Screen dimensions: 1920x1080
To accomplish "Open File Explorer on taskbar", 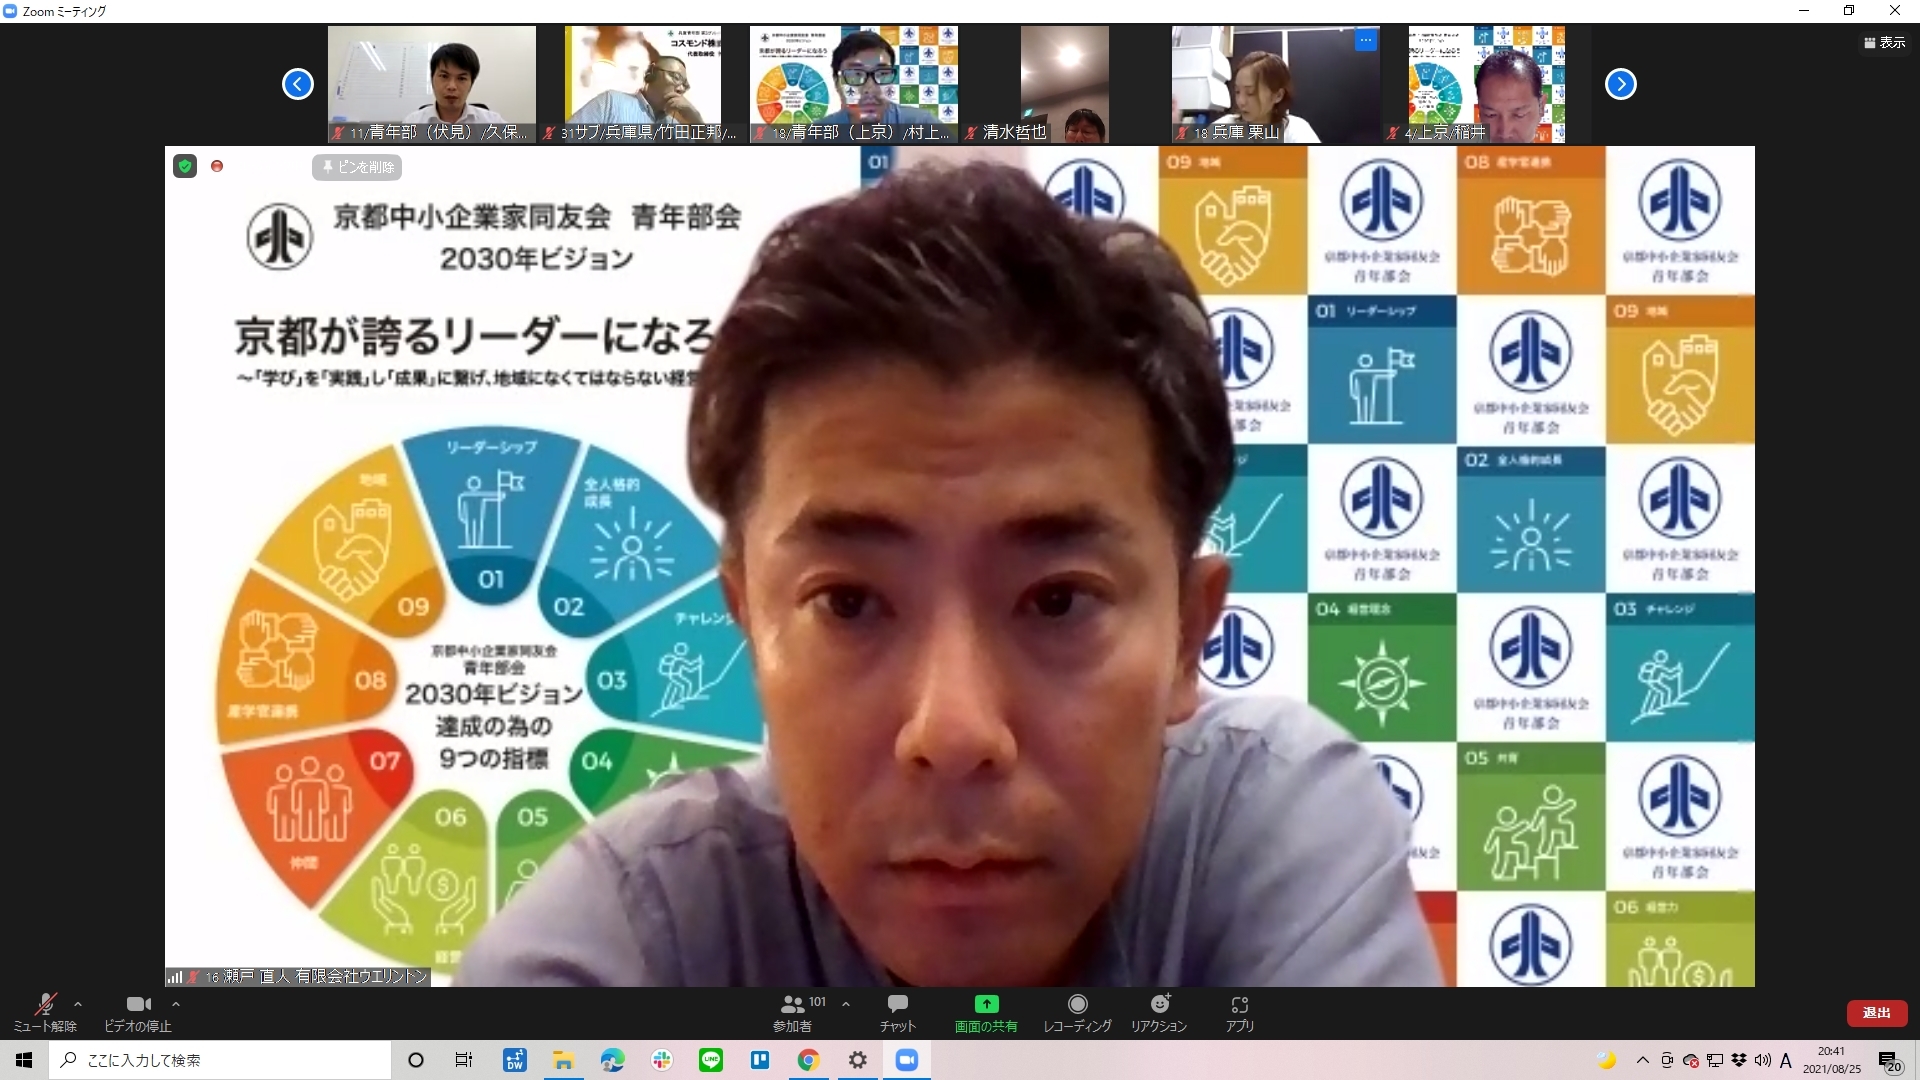I will (x=563, y=1060).
